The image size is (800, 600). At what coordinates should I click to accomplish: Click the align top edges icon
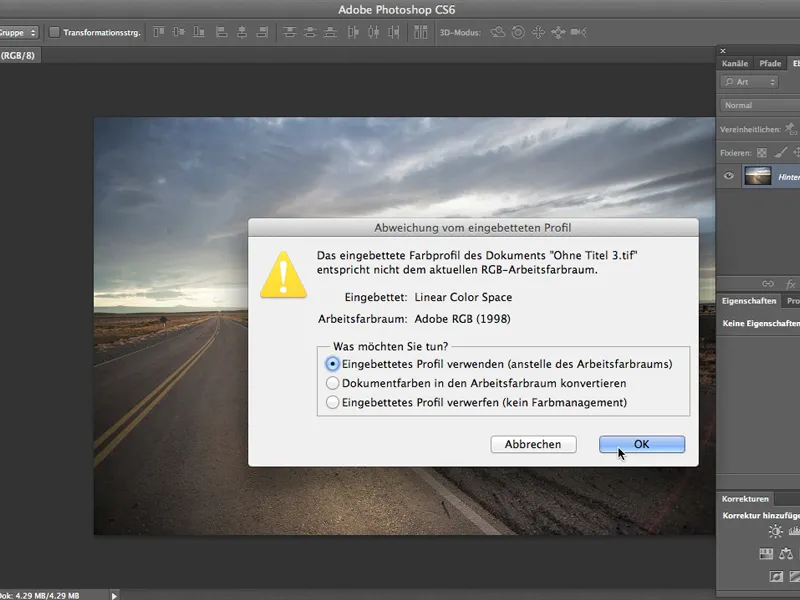tap(159, 32)
